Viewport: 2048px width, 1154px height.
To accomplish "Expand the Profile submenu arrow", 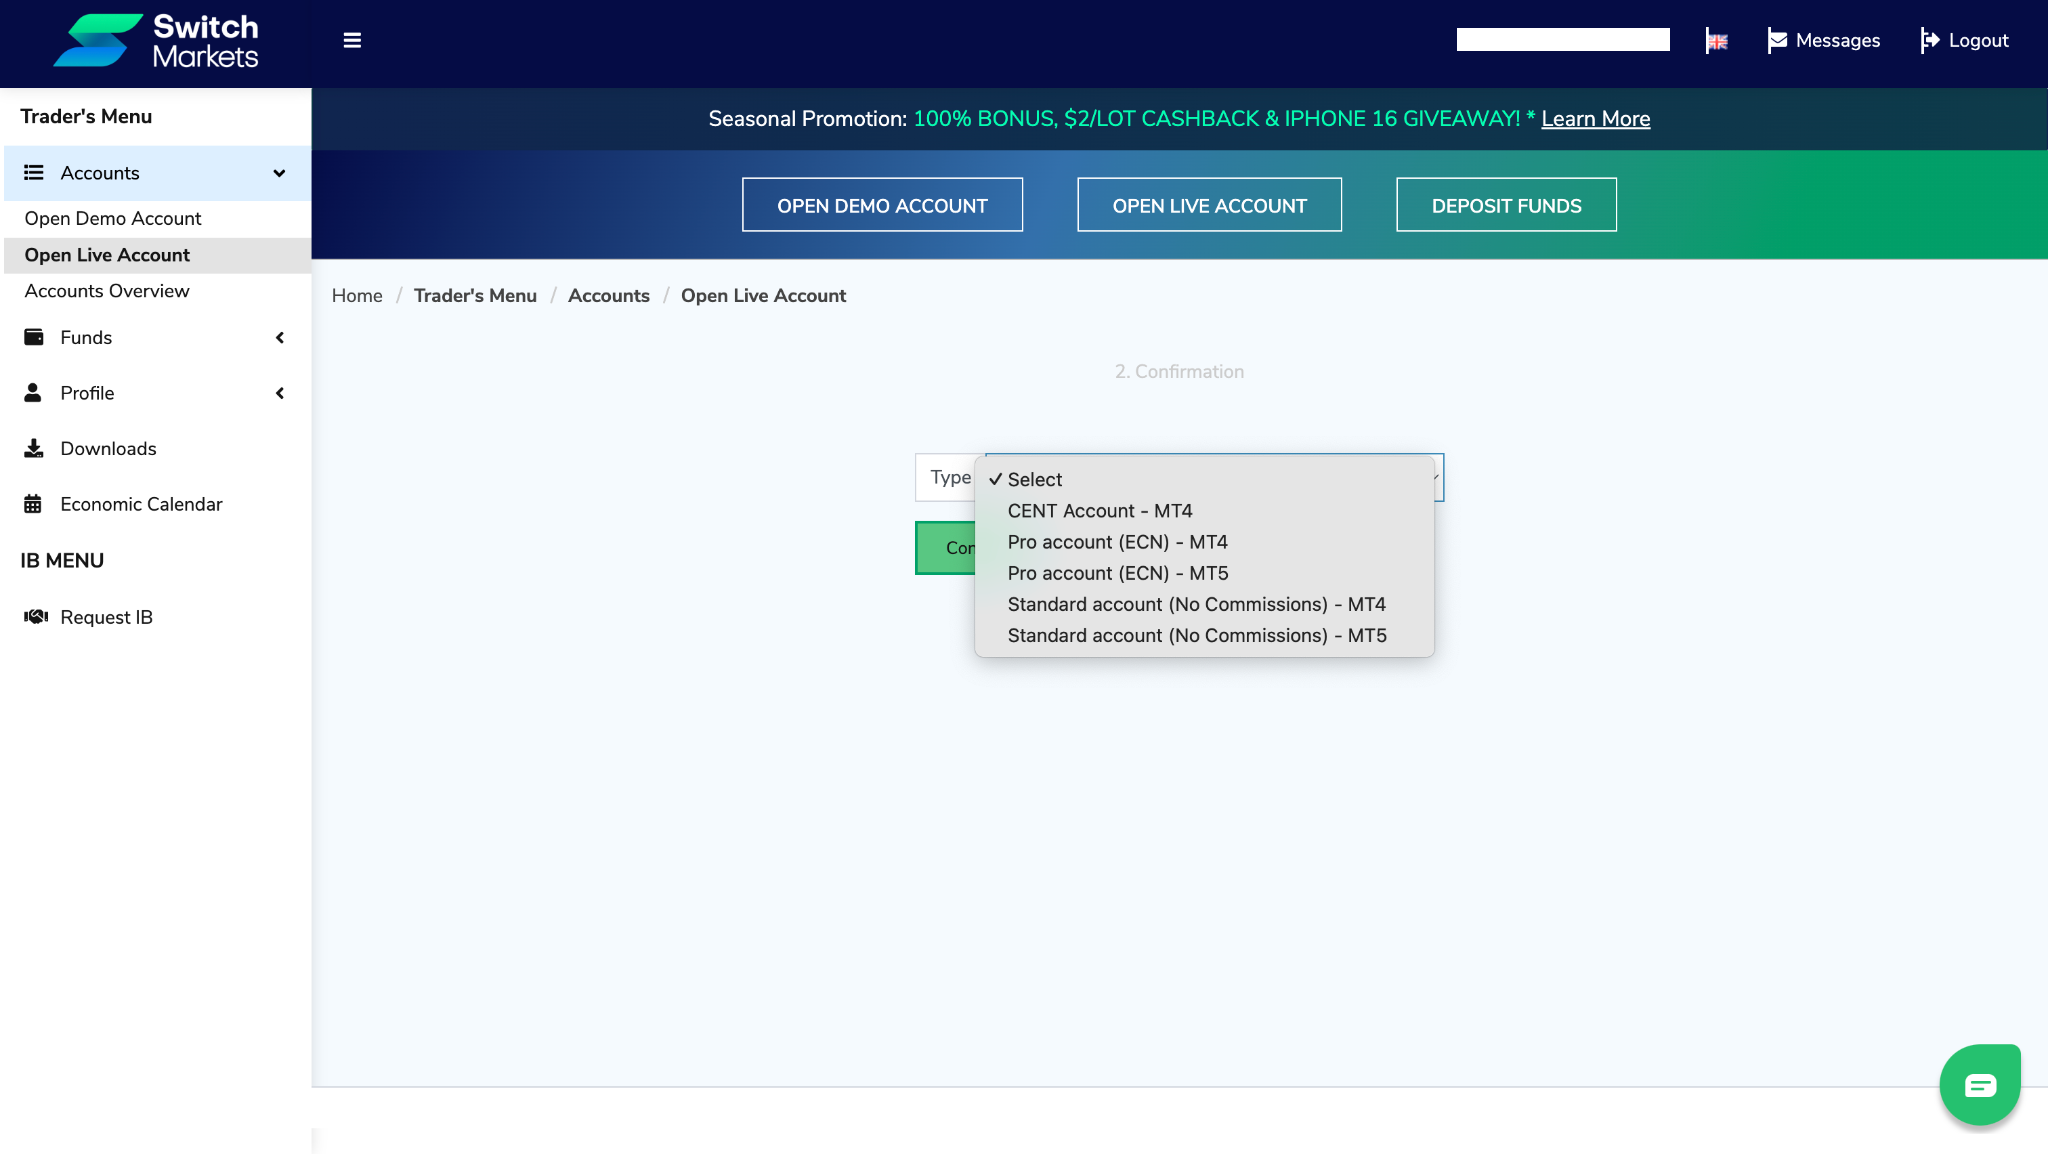I will [280, 393].
